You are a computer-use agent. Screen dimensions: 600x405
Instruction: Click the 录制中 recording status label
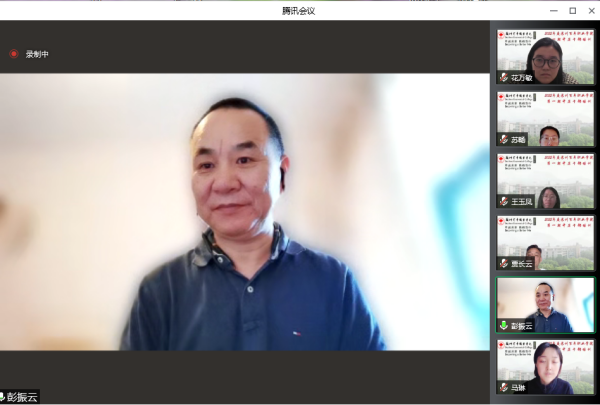[x=37, y=54]
